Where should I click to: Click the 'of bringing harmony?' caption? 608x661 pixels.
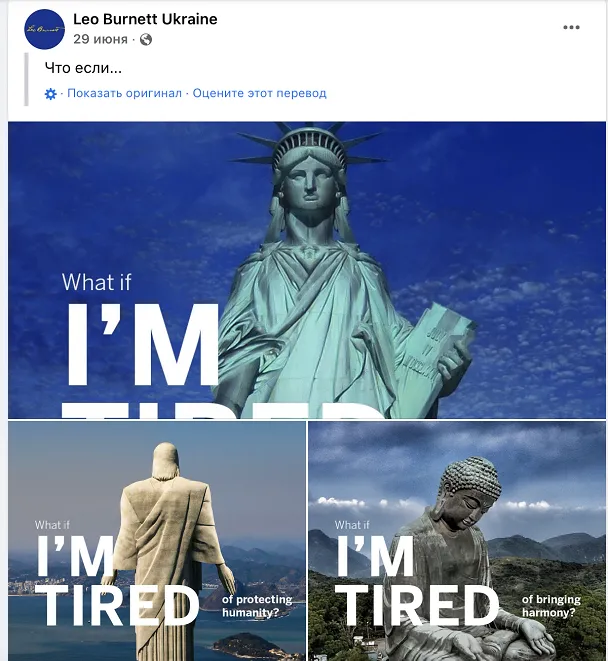[551, 606]
